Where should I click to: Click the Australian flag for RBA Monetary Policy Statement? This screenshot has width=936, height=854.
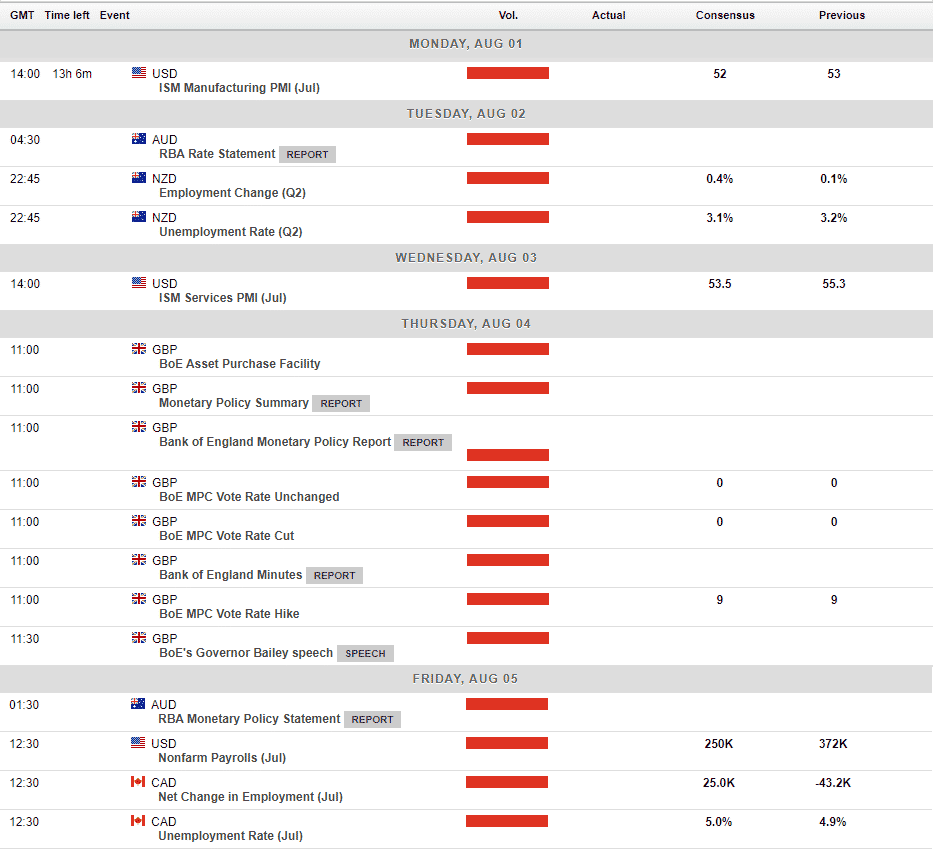(x=137, y=704)
